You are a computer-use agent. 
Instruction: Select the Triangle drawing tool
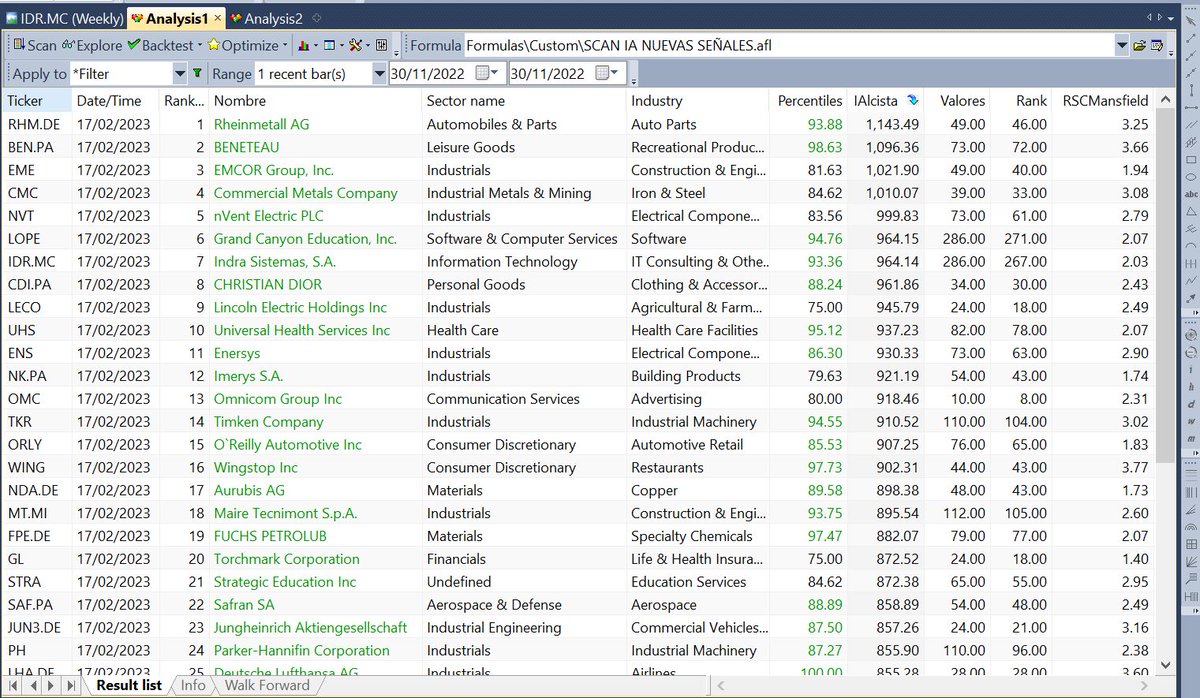click(1189, 211)
